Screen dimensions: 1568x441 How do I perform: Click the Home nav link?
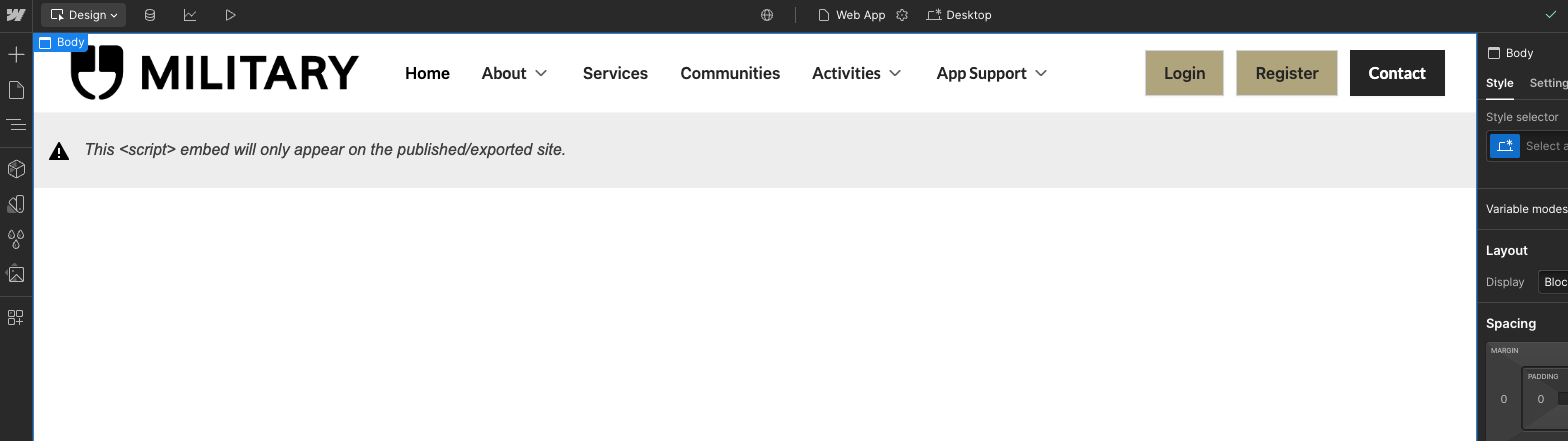[x=427, y=73]
